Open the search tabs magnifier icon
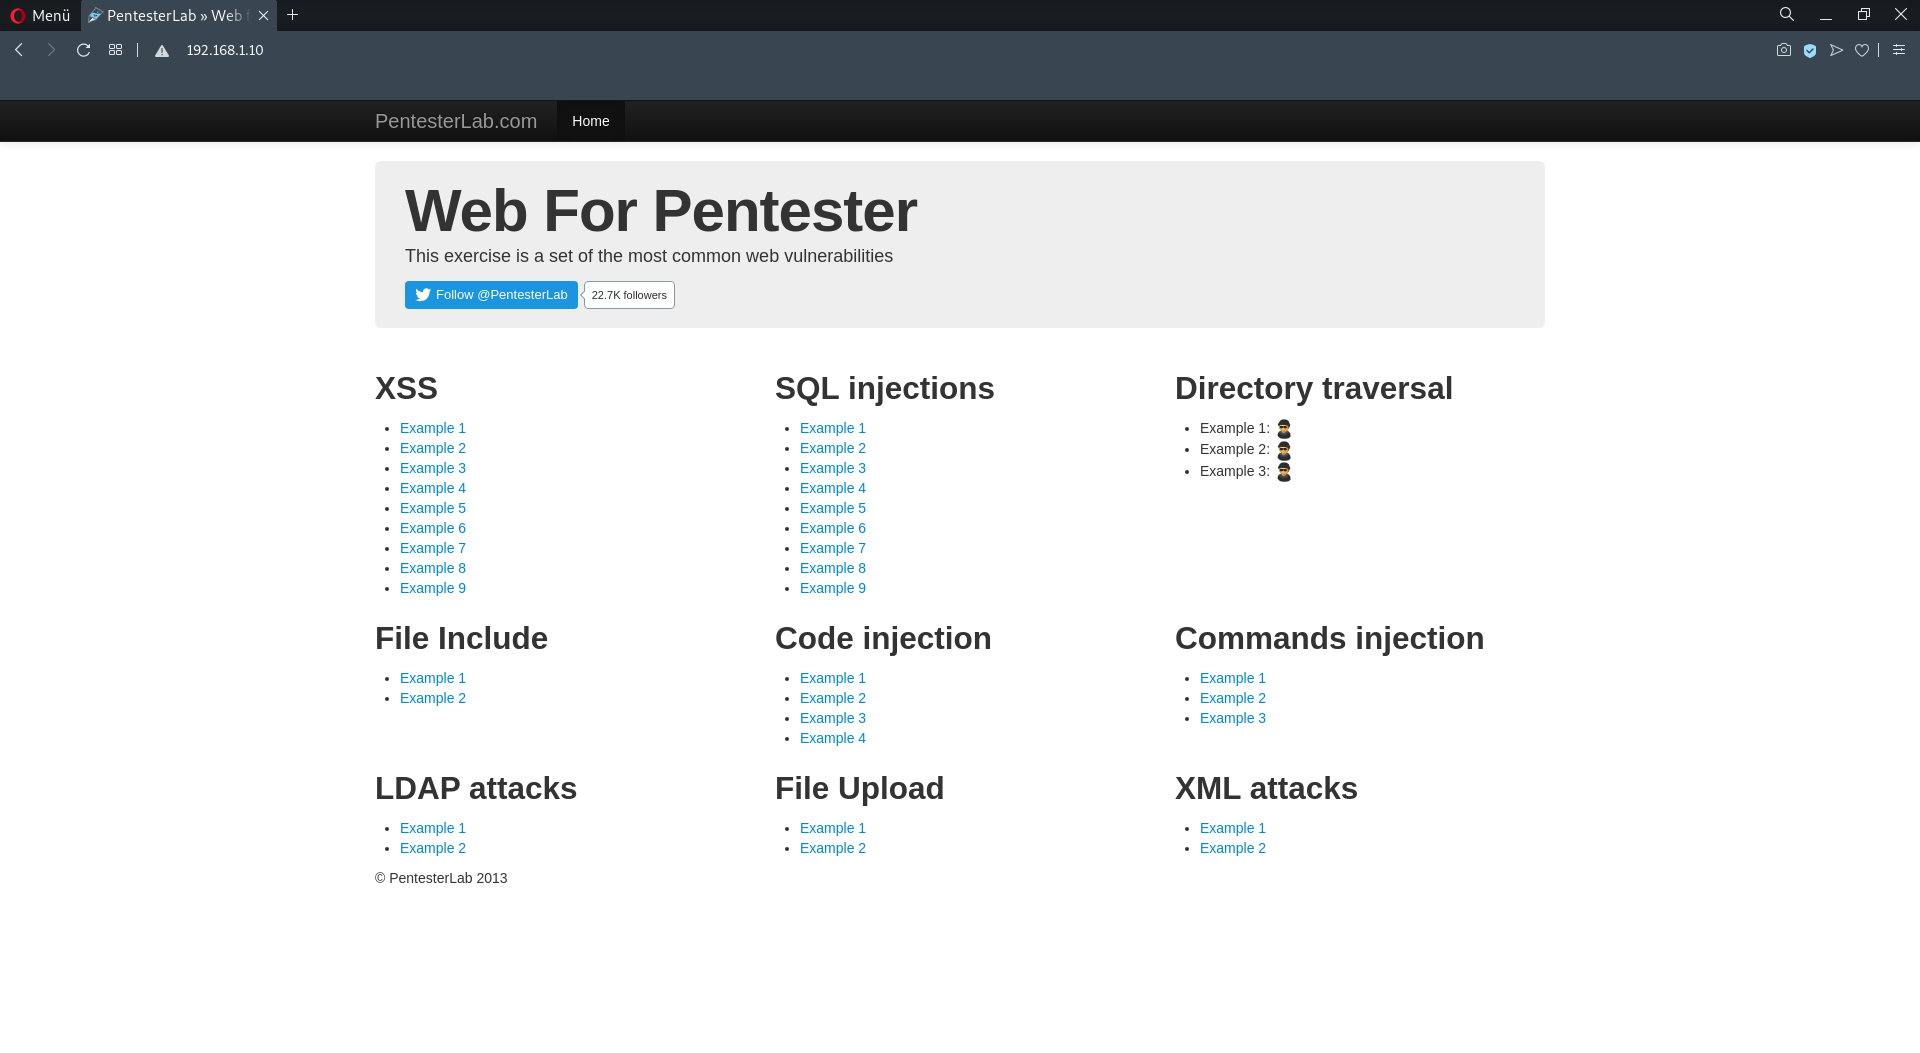This screenshot has height=1053, width=1920. (x=1787, y=15)
